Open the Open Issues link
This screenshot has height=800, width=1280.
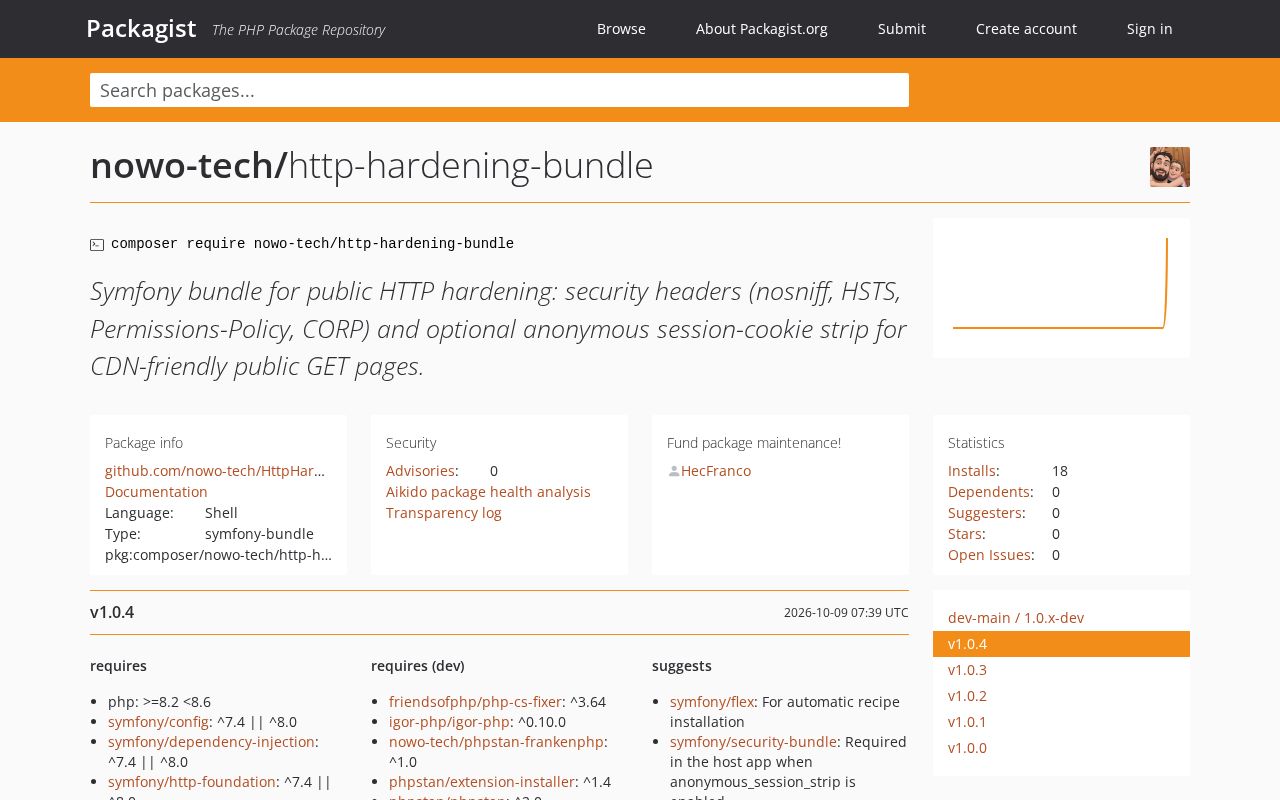tap(990, 555)
